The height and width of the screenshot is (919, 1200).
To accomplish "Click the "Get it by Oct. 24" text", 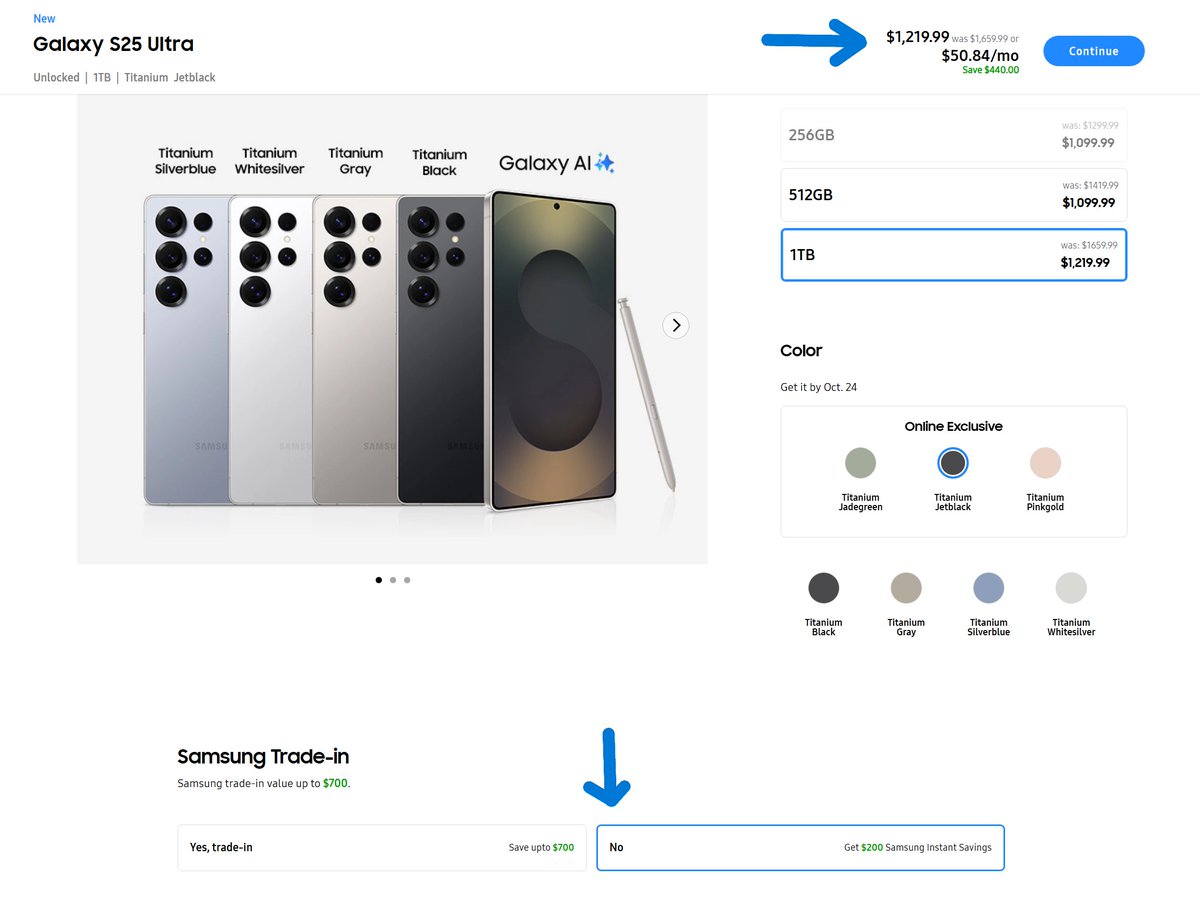I will 819,388.
